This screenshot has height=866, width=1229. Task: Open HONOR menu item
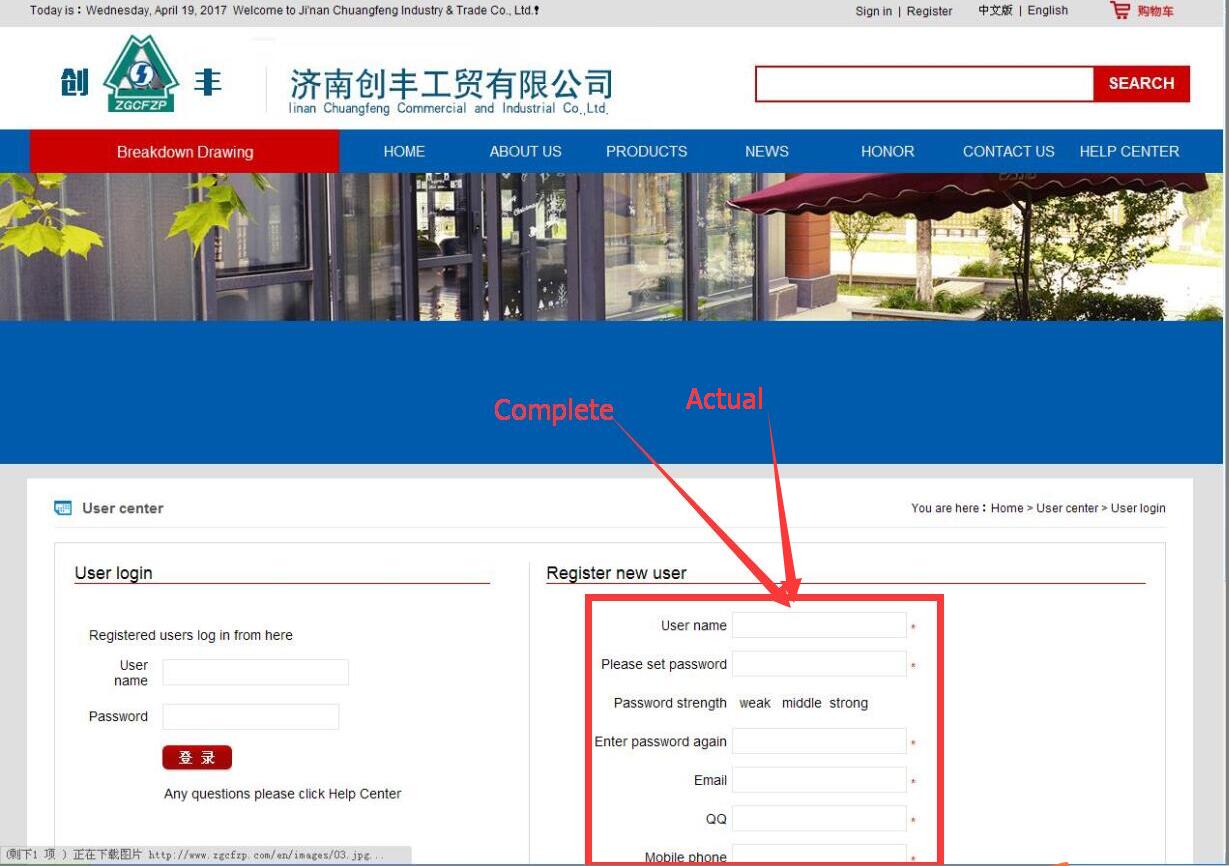(887, 152)
